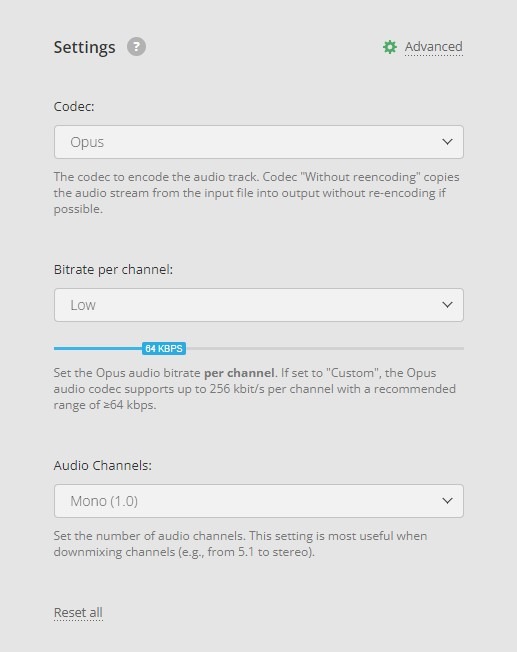Click the chevron arrow in the Mono (1.0) dropdown
This screenshot has height=652, width=517.
point(447,501)
